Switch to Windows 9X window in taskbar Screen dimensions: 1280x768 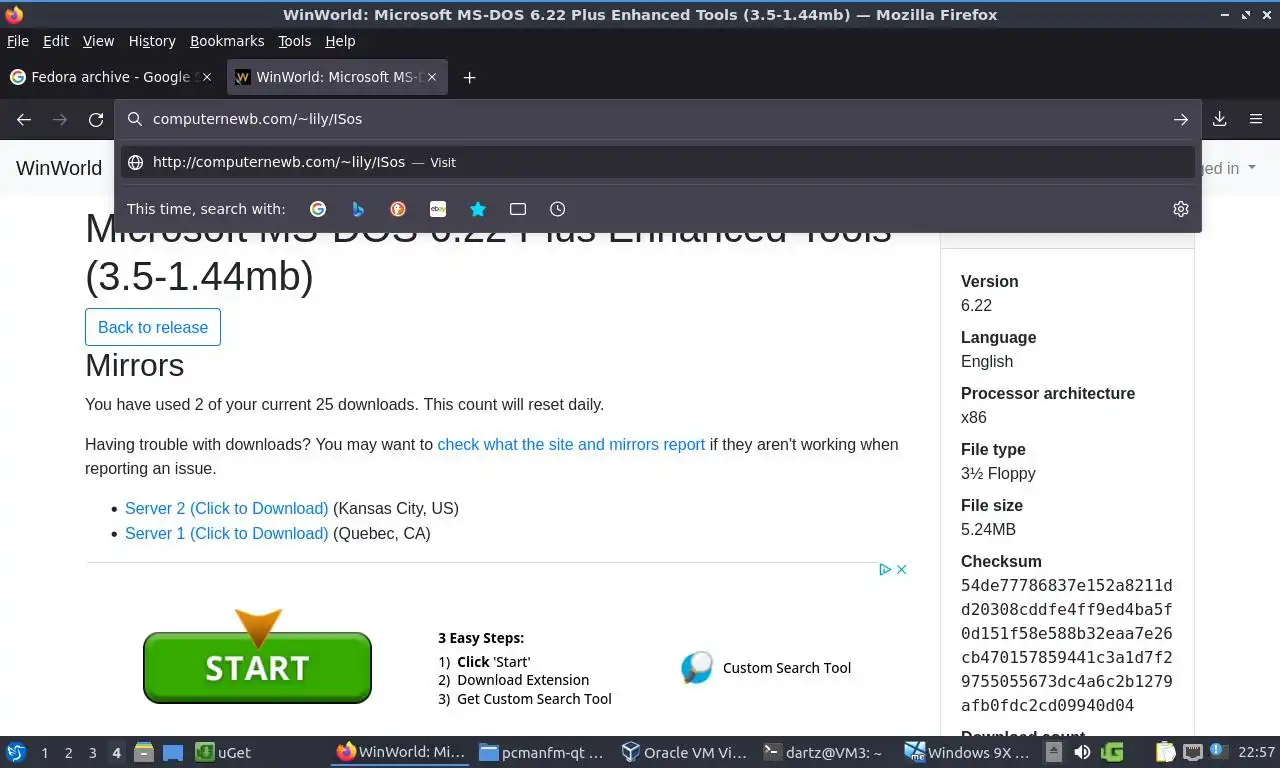(966, 752)
